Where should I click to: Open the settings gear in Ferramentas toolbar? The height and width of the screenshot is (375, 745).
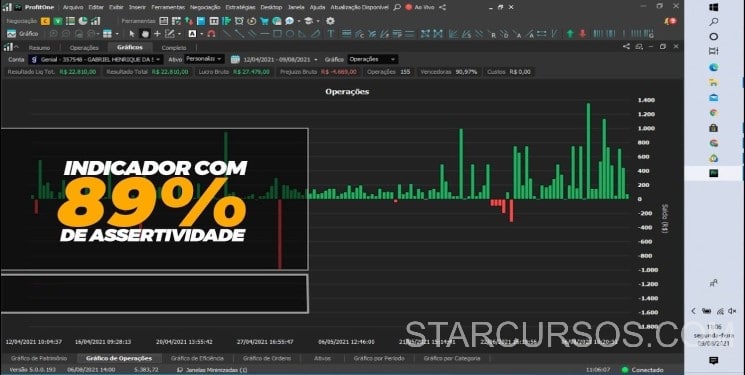(330, 21)
